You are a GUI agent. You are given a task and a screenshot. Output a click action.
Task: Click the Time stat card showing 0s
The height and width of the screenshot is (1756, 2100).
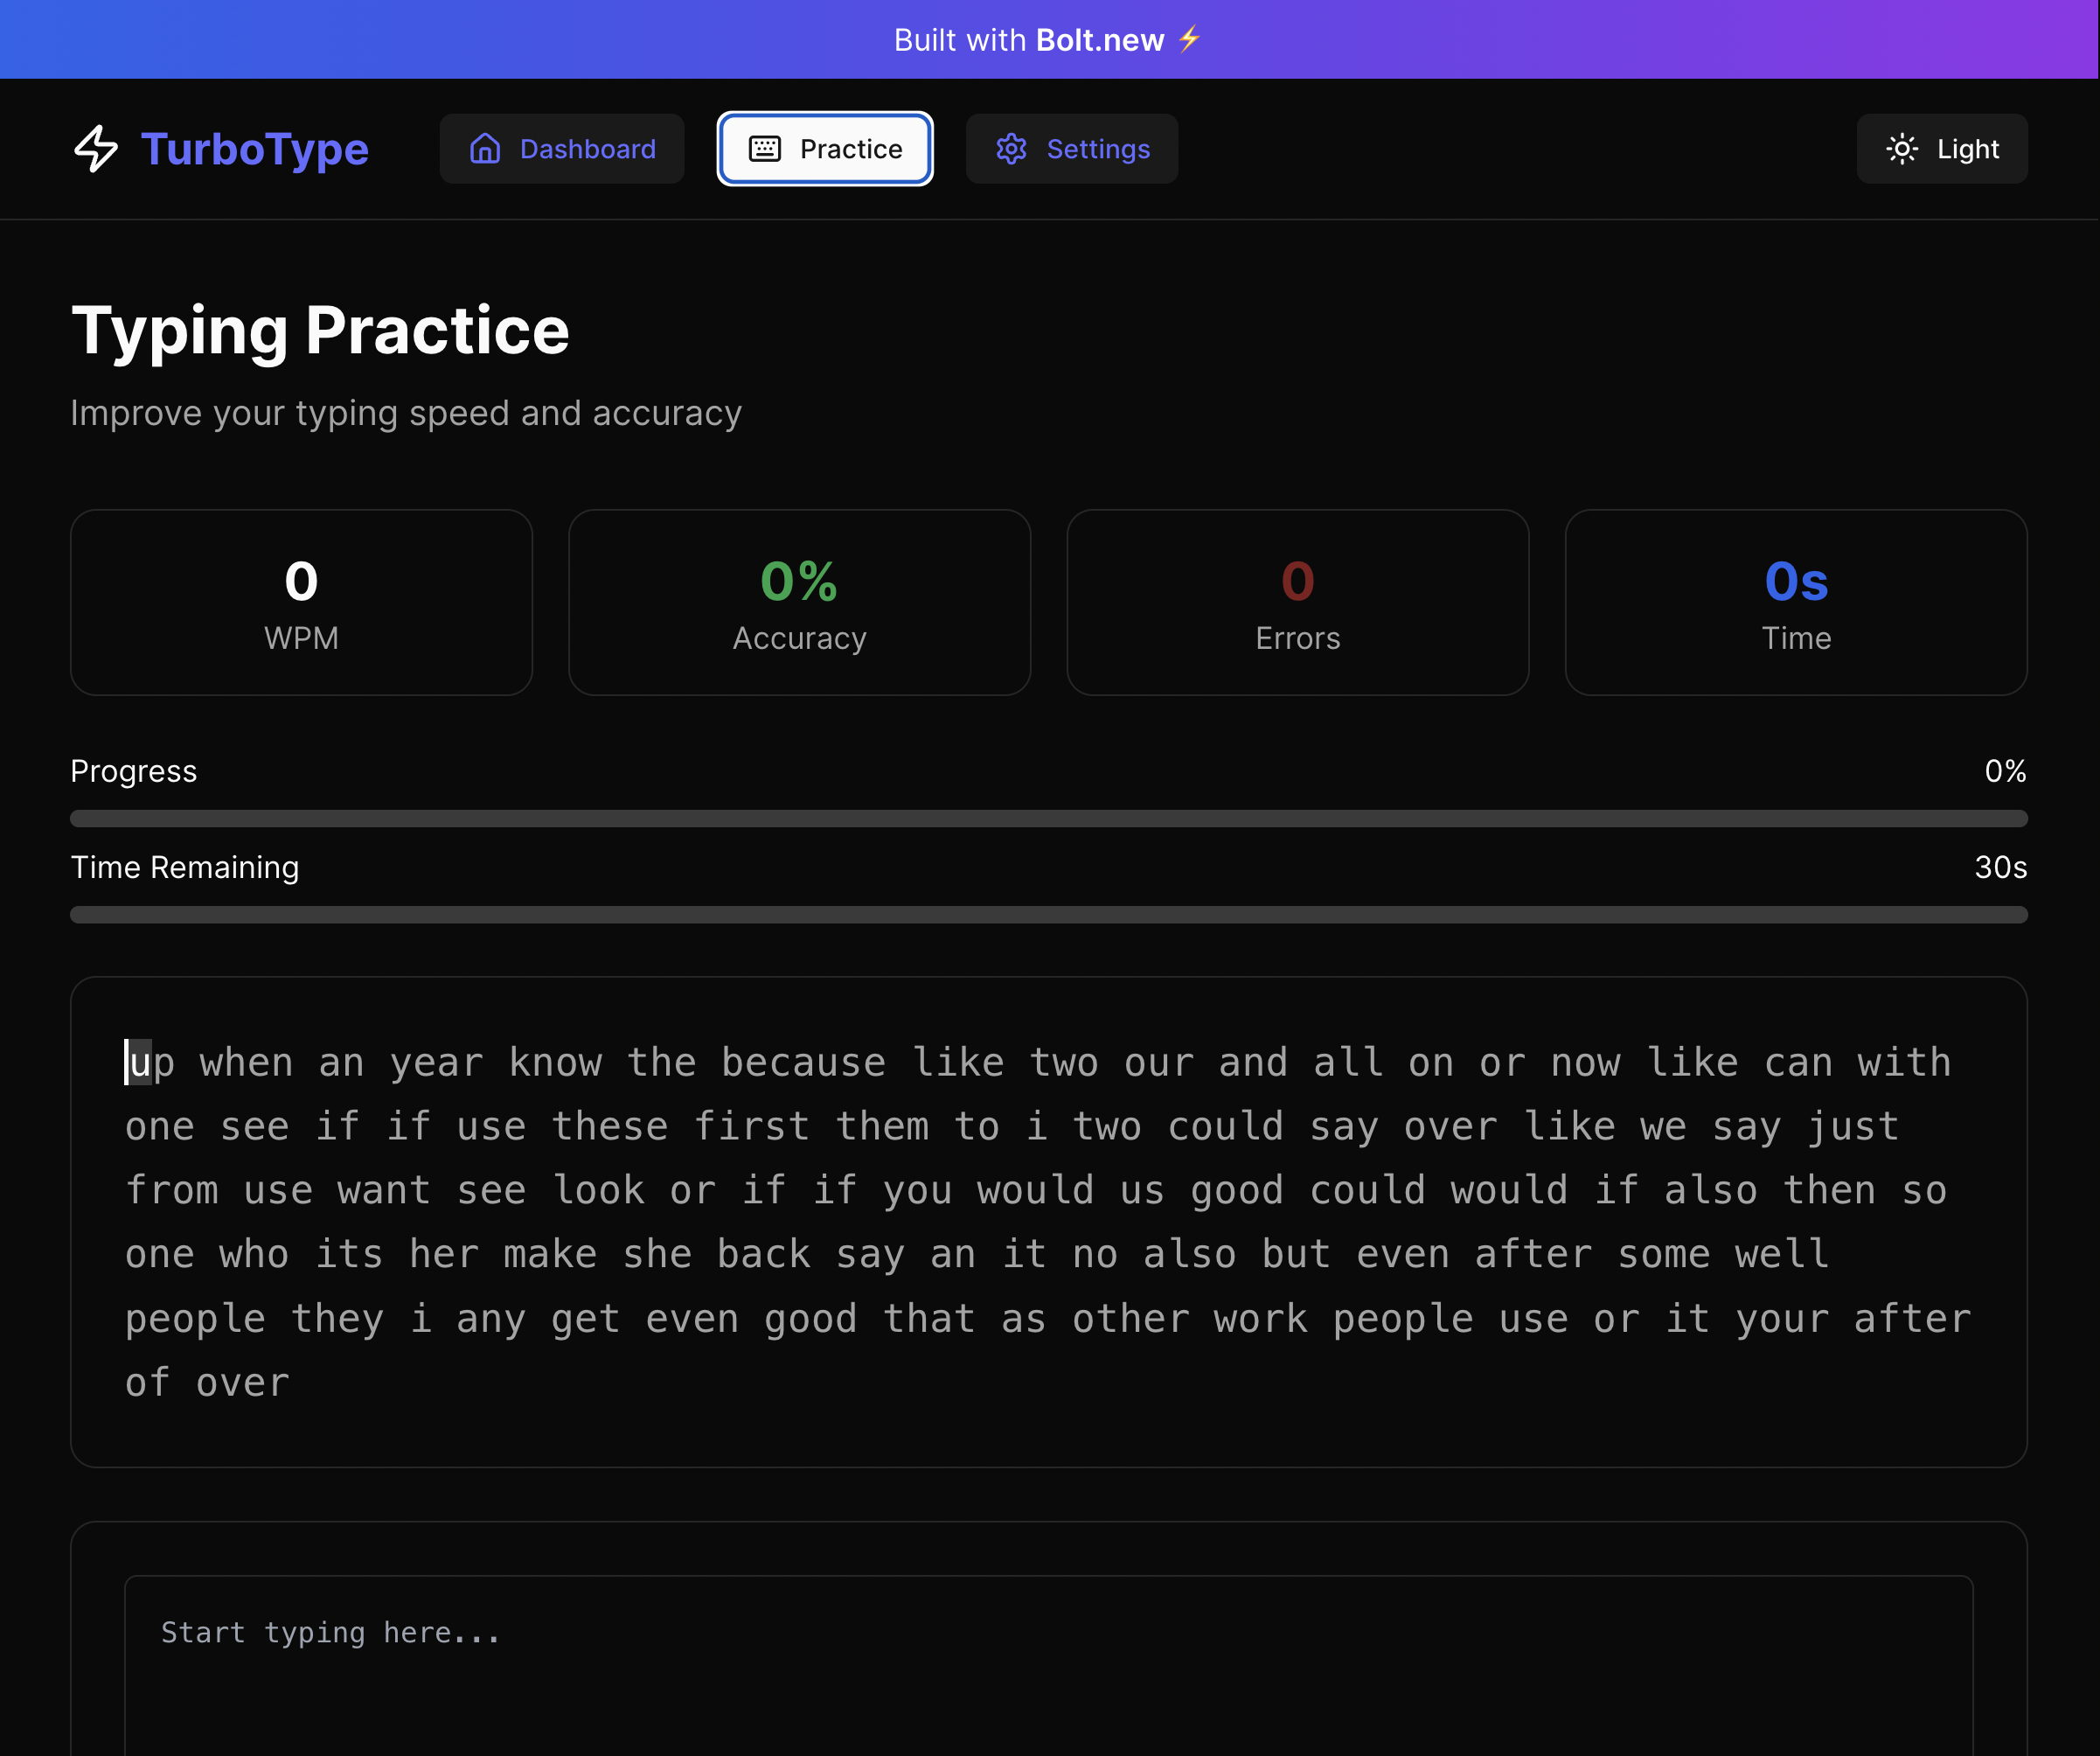[1795, 602]
